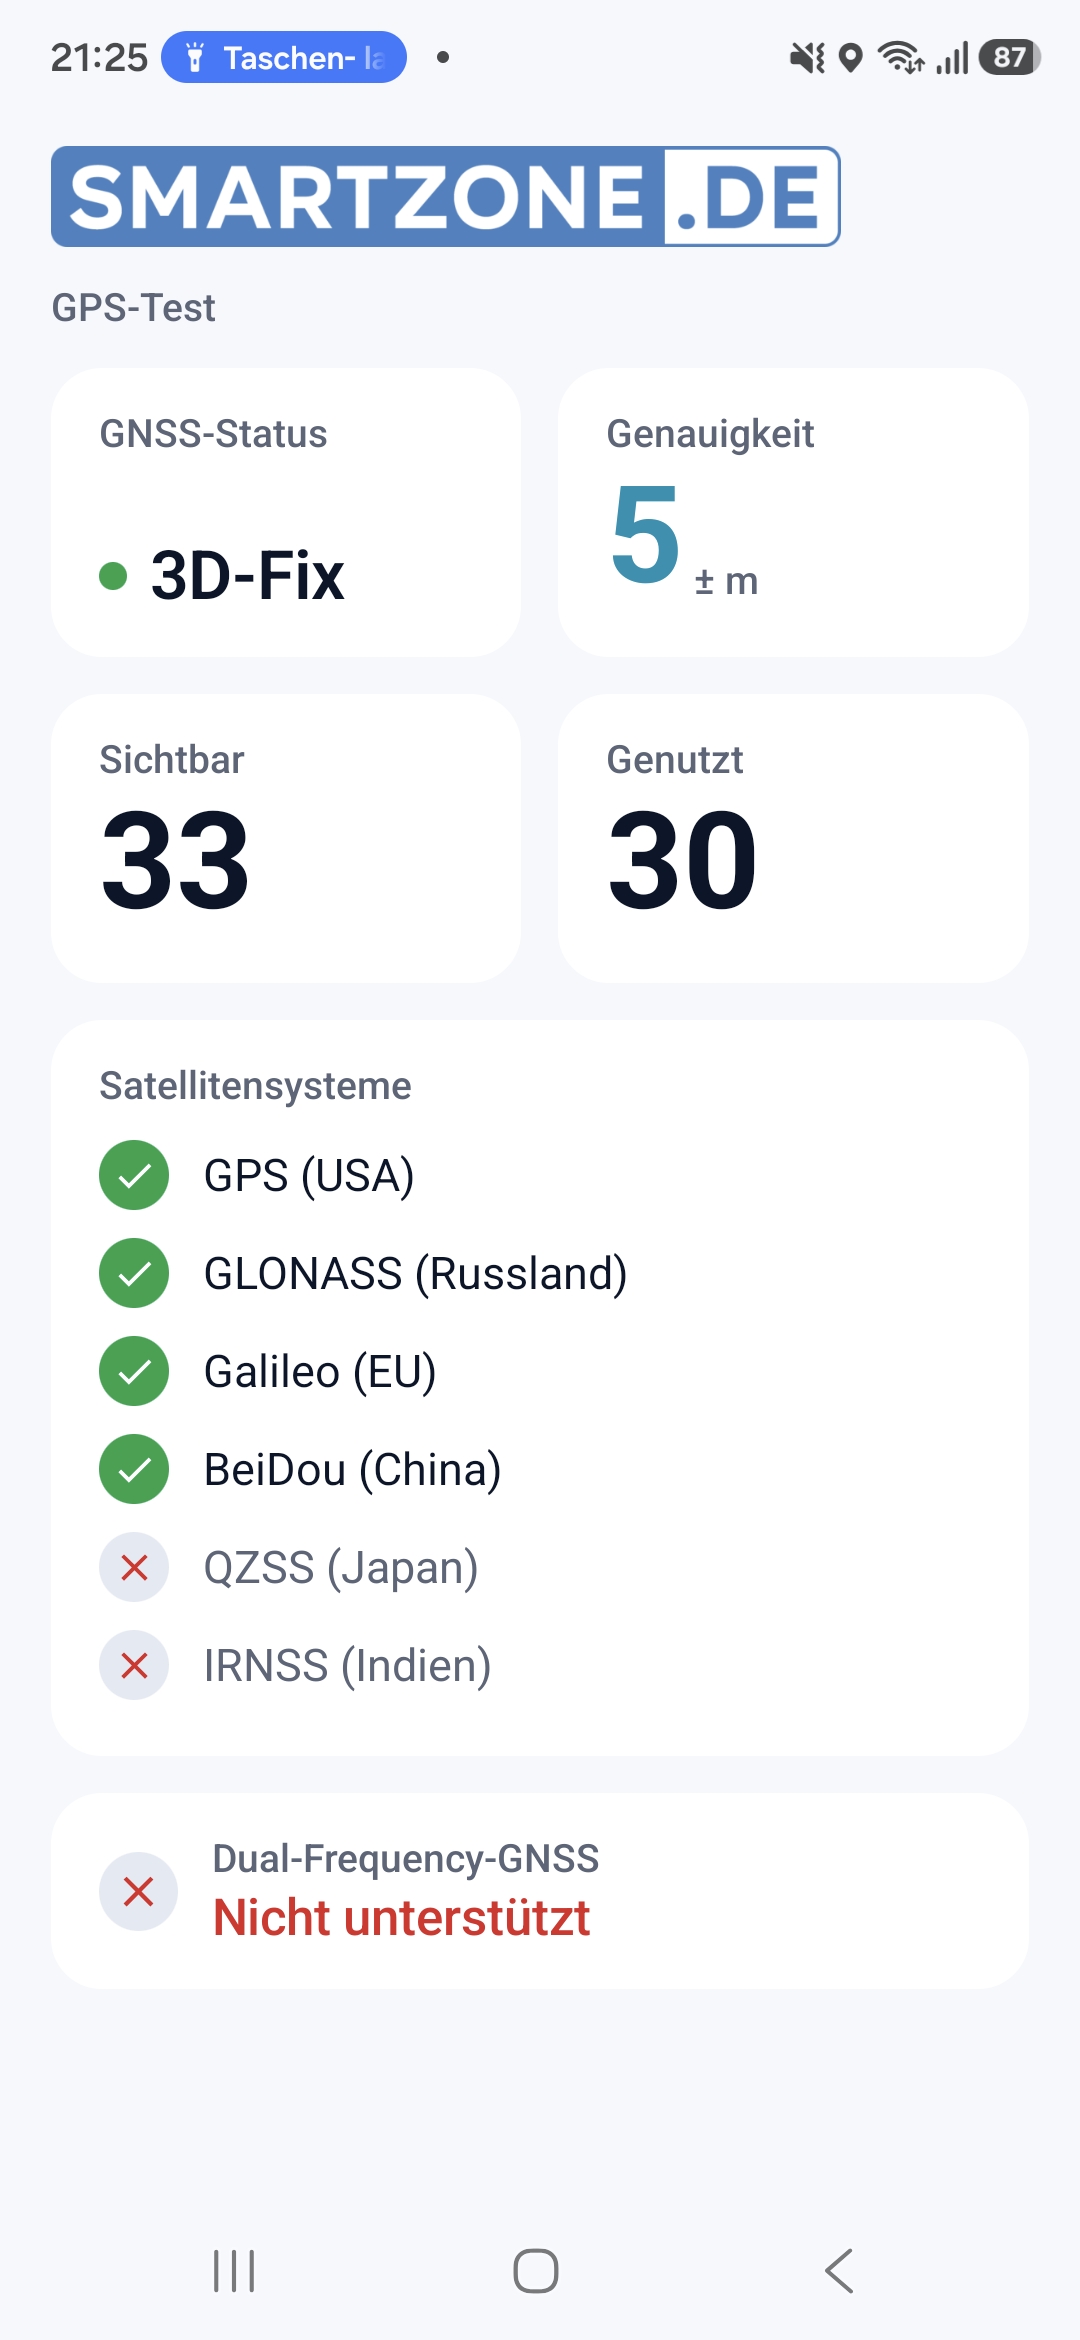1080x2340 pixels.
Task: Tap the Android home button
Action: [x=536, y=2271]
